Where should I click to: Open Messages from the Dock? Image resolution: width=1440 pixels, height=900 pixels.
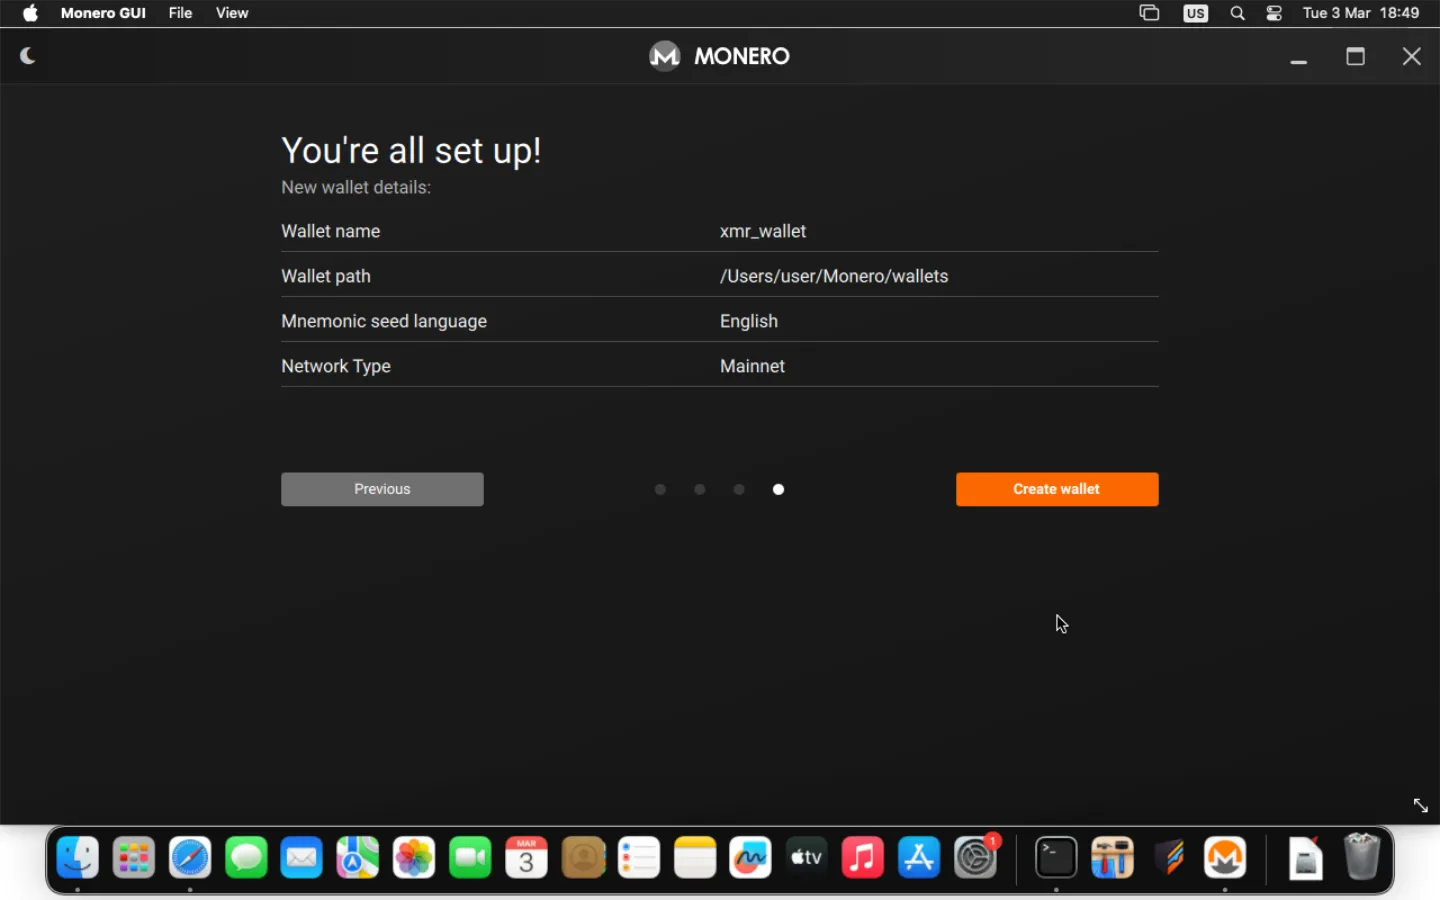click(x=246, y=858)
